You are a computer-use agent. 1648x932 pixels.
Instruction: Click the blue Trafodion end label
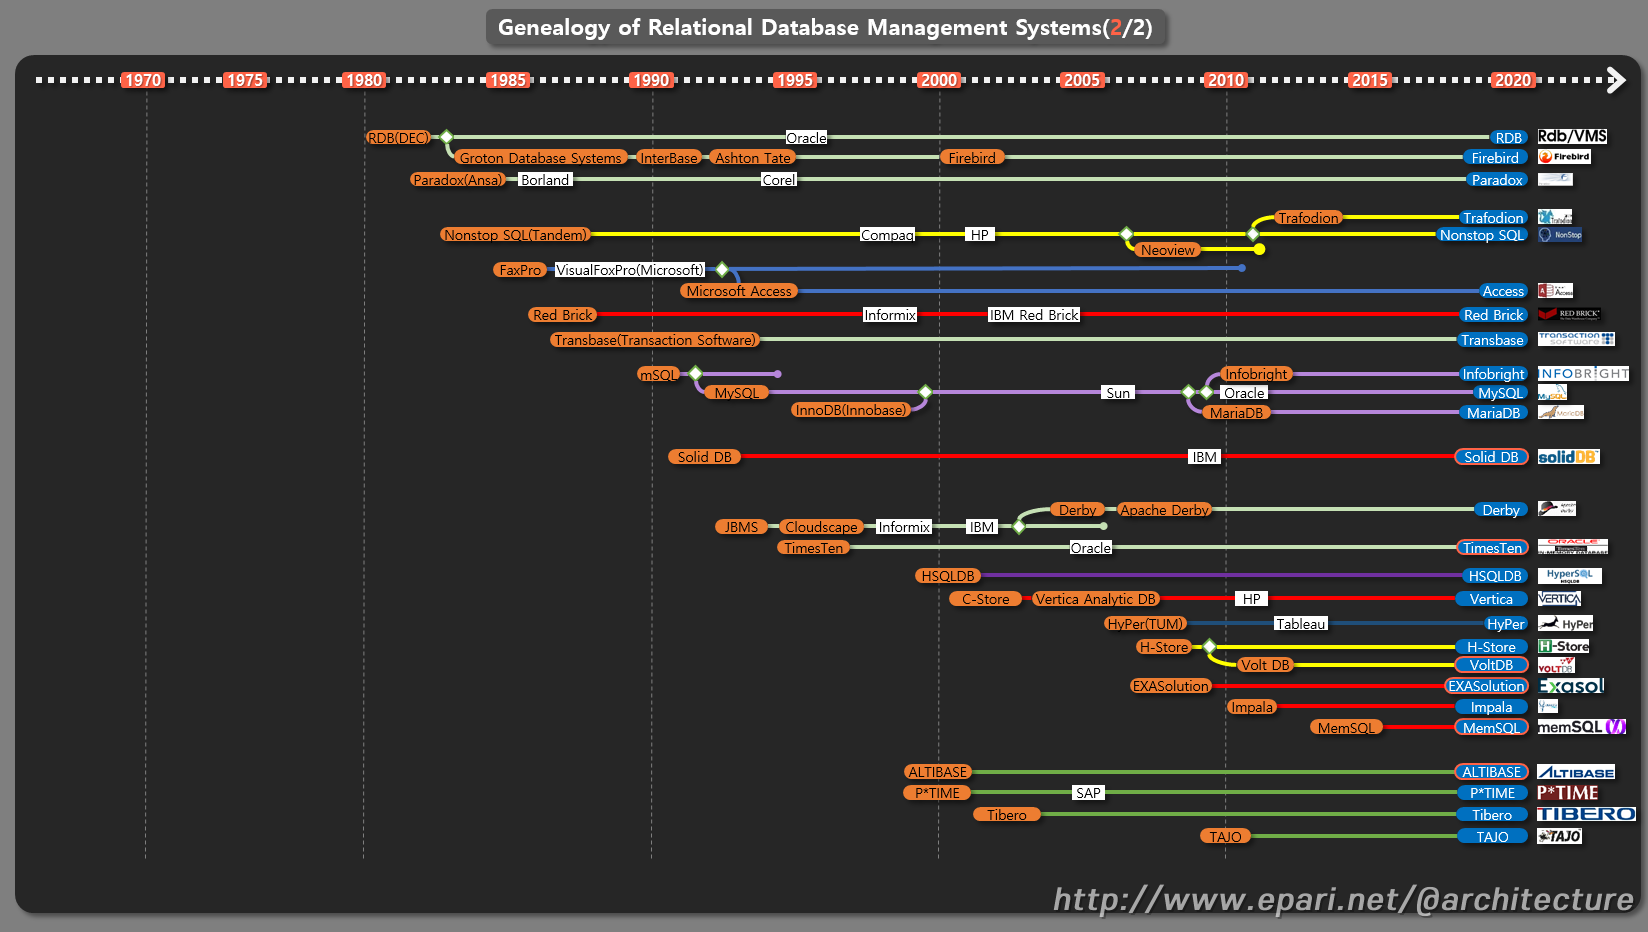(x=1493, y=218)
